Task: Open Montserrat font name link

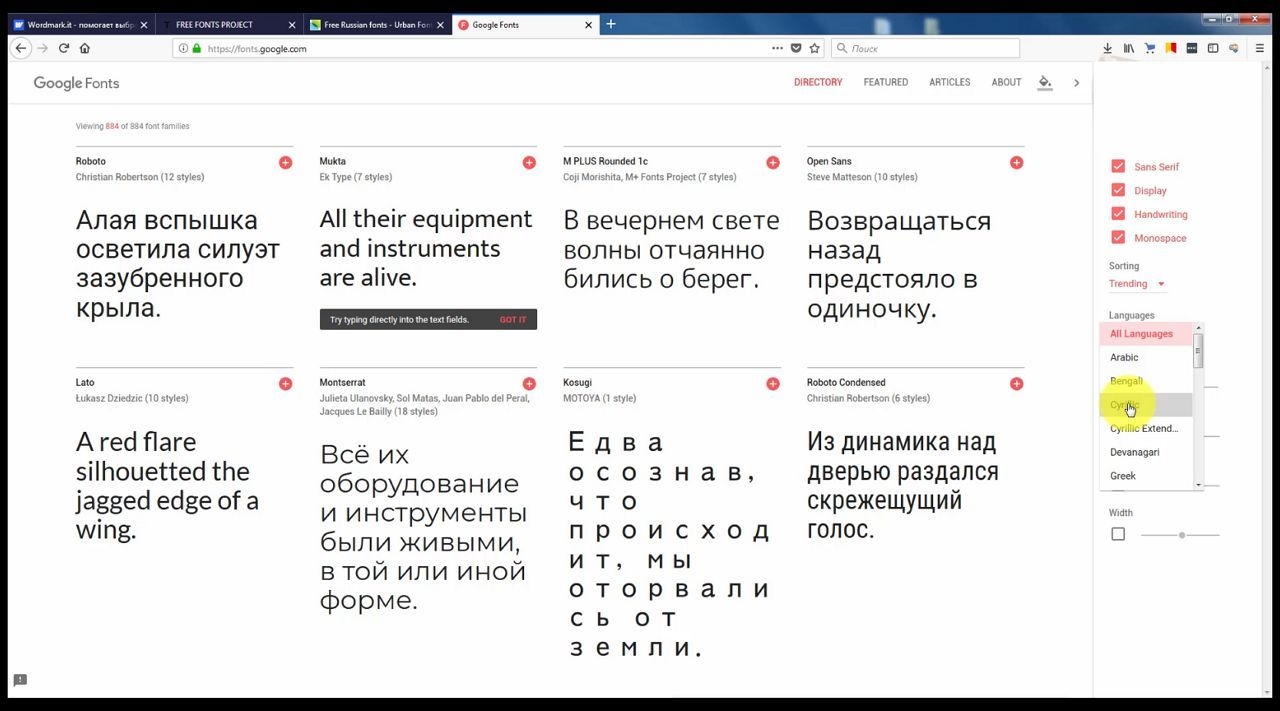Action: (342, 382)
